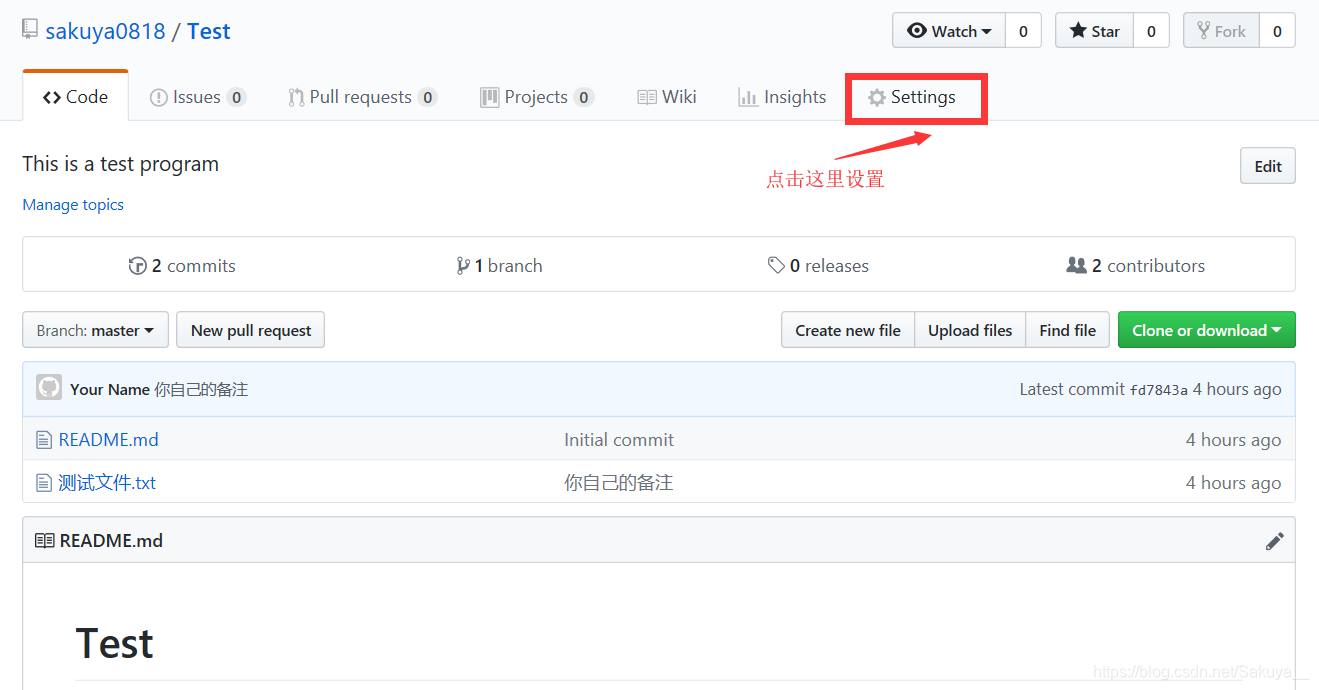The height and width of the screenshot is (690, 1319).
Task: View the 2 contributors link
Action: point(1136,266)
